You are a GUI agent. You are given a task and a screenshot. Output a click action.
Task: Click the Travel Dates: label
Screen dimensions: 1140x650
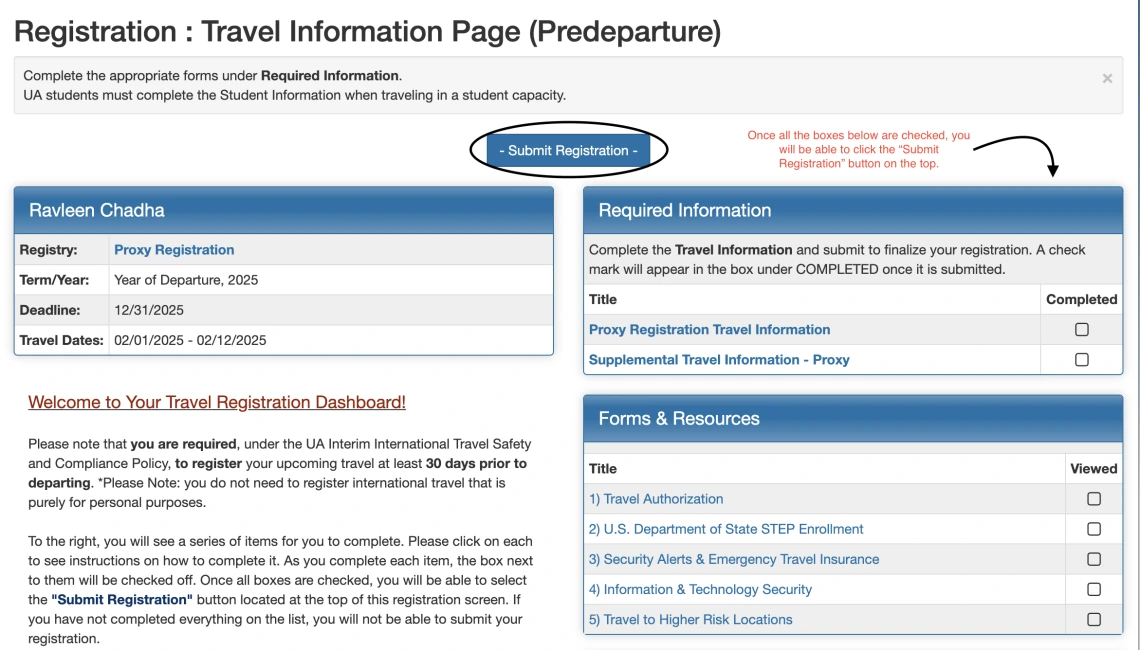click(62, 340)
